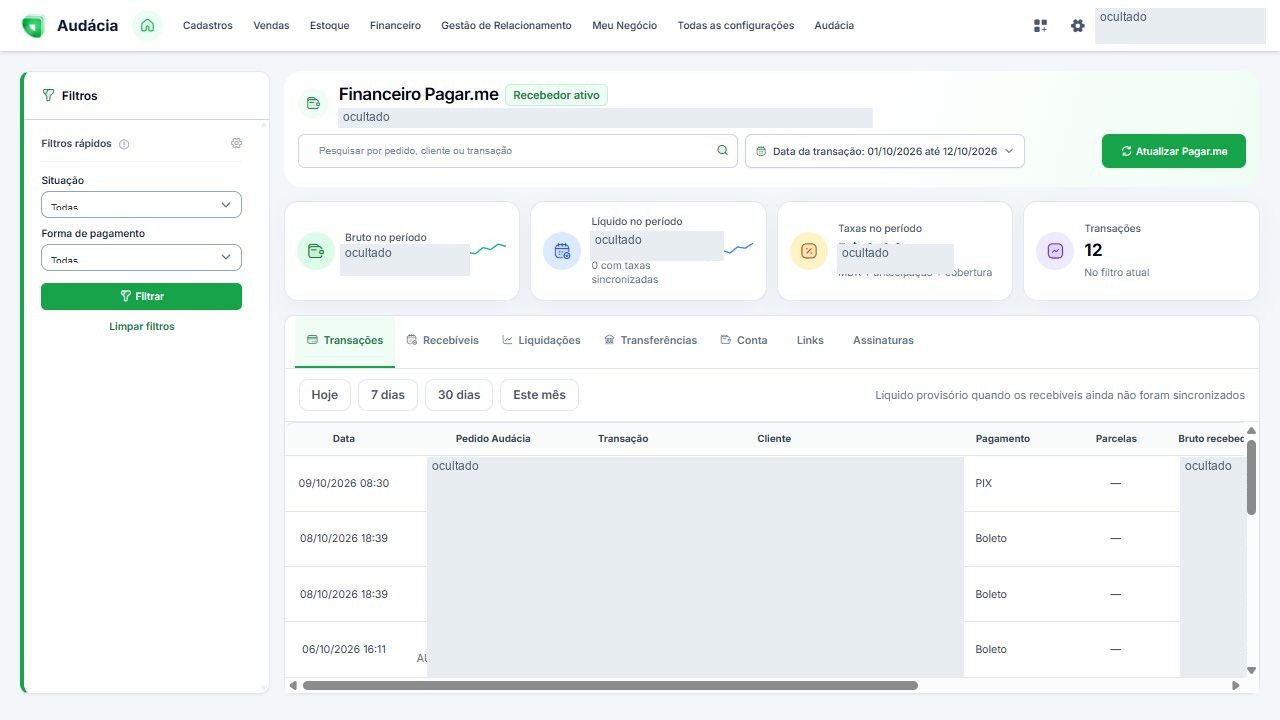
Task: Open the Data da transação range picker
Action: (x=885, y=151)
